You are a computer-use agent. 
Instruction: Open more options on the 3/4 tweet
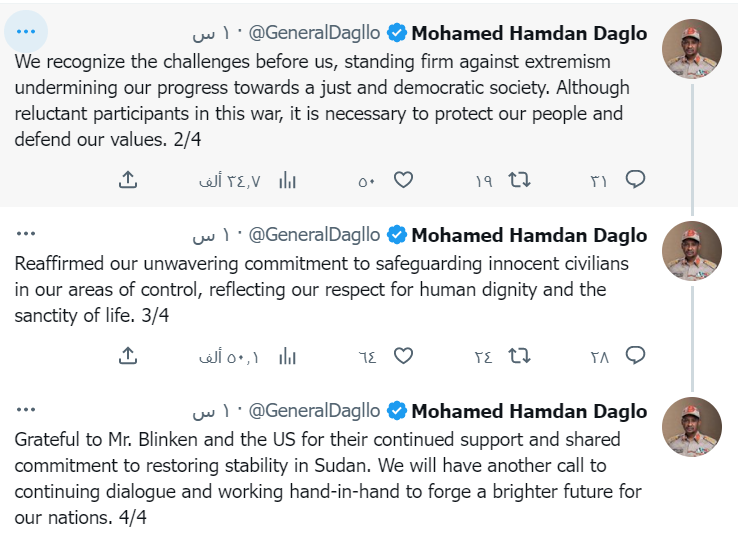pyautogui.click(x=26, y=233)
